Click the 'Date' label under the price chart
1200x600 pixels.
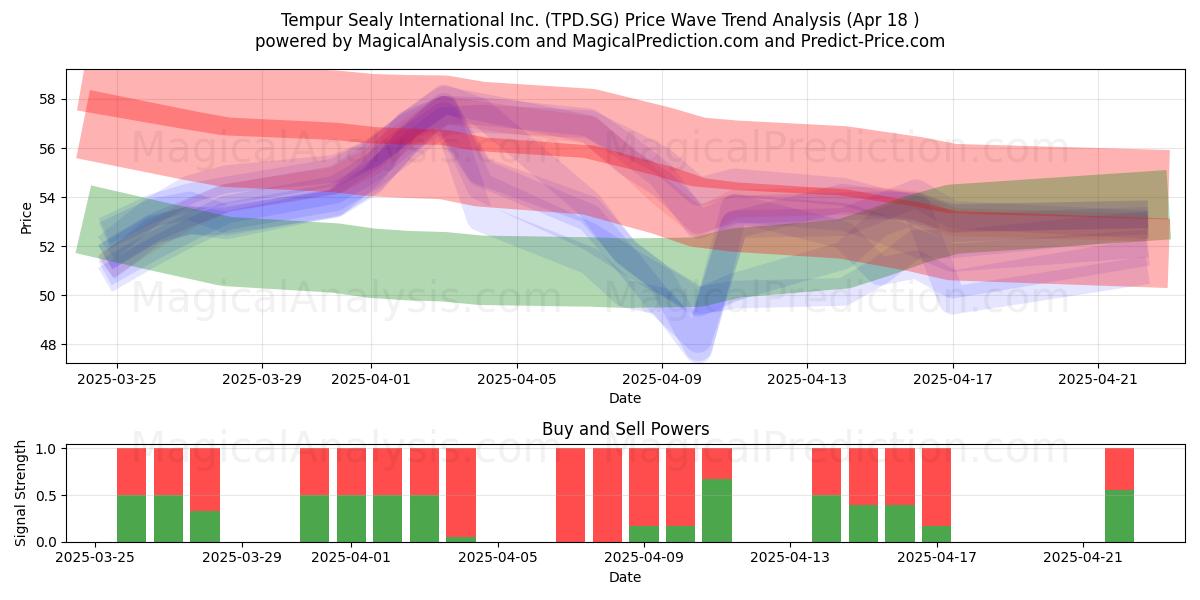625,398
